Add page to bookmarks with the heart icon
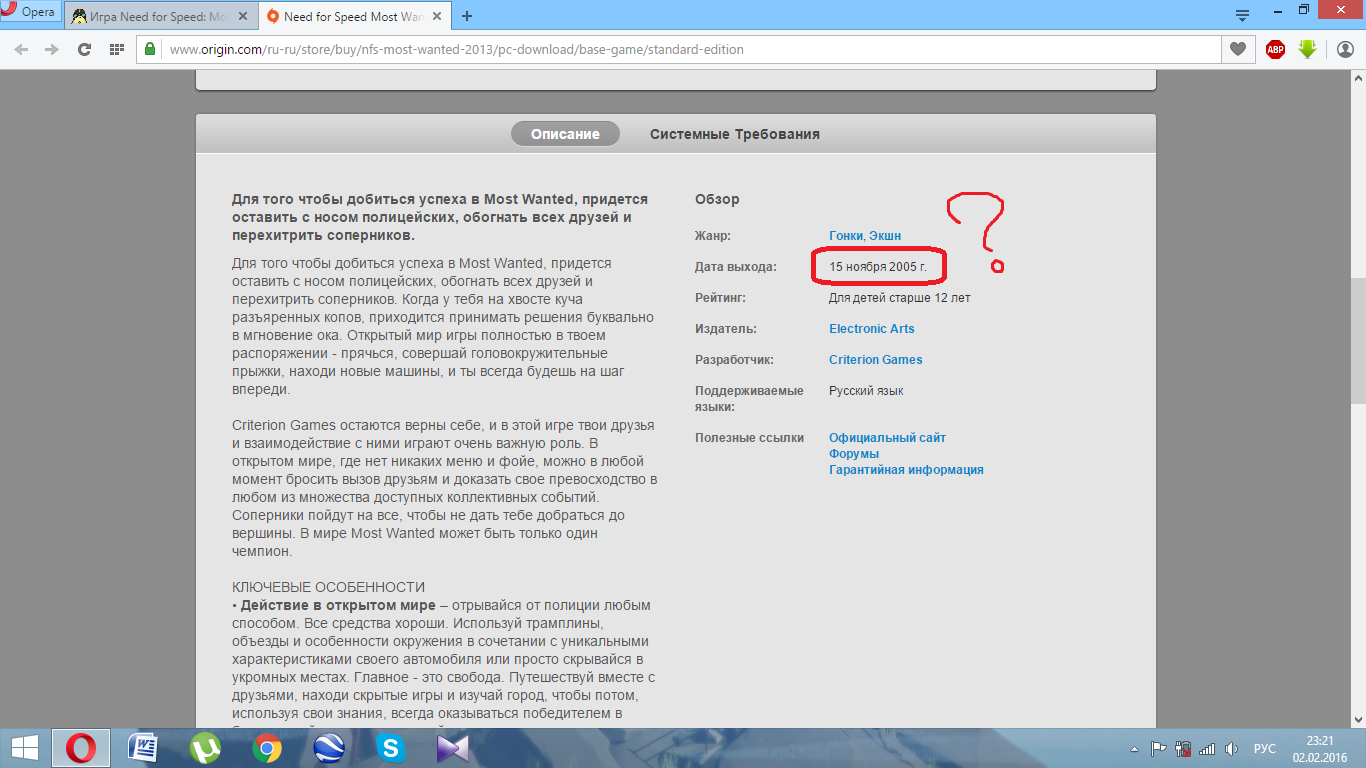1366x768 pixels. [1238, 49]
